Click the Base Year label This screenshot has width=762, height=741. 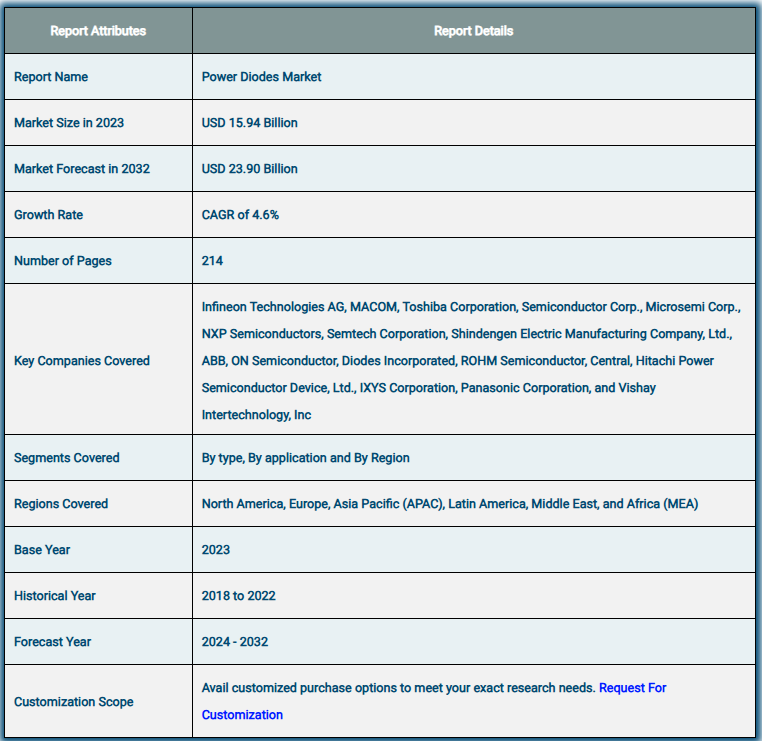(42, 550)
